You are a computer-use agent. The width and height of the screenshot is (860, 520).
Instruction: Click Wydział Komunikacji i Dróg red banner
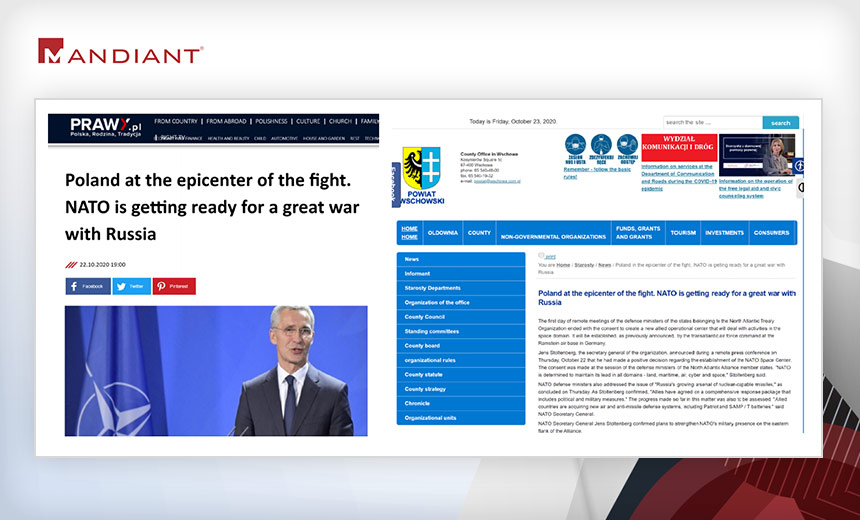click(x=679, y=148)
